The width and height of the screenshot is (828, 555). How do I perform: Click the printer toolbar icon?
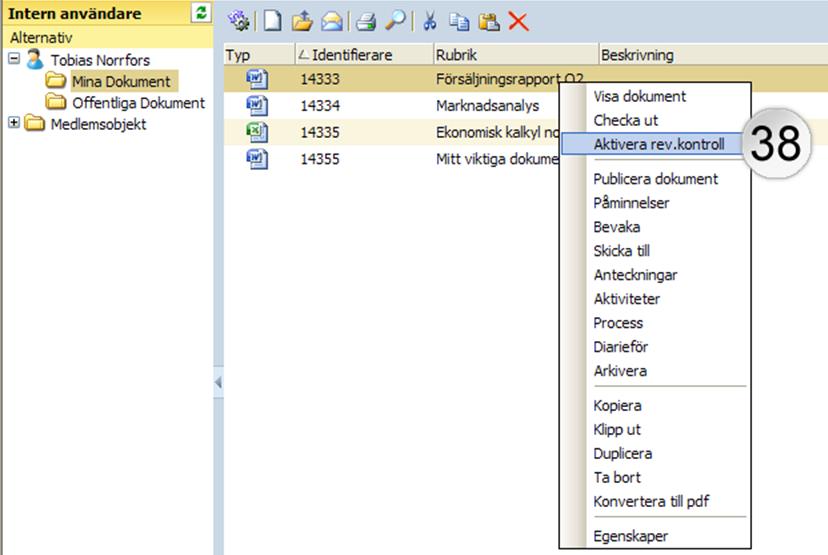365,22
